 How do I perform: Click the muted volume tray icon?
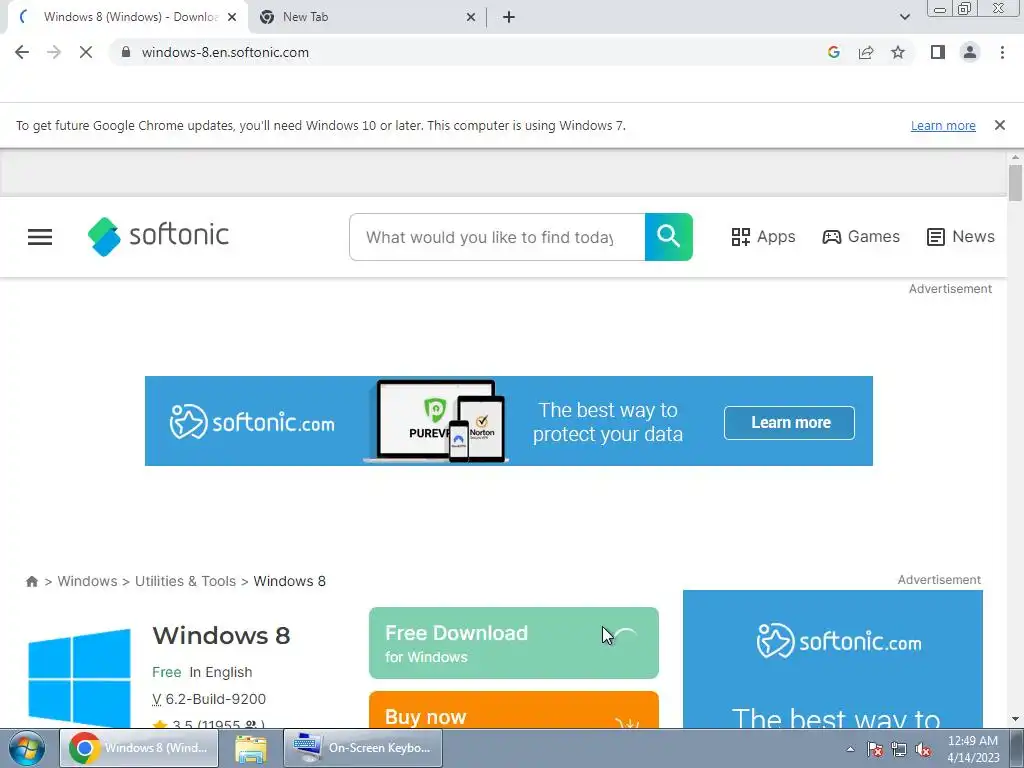click(923, 749)
